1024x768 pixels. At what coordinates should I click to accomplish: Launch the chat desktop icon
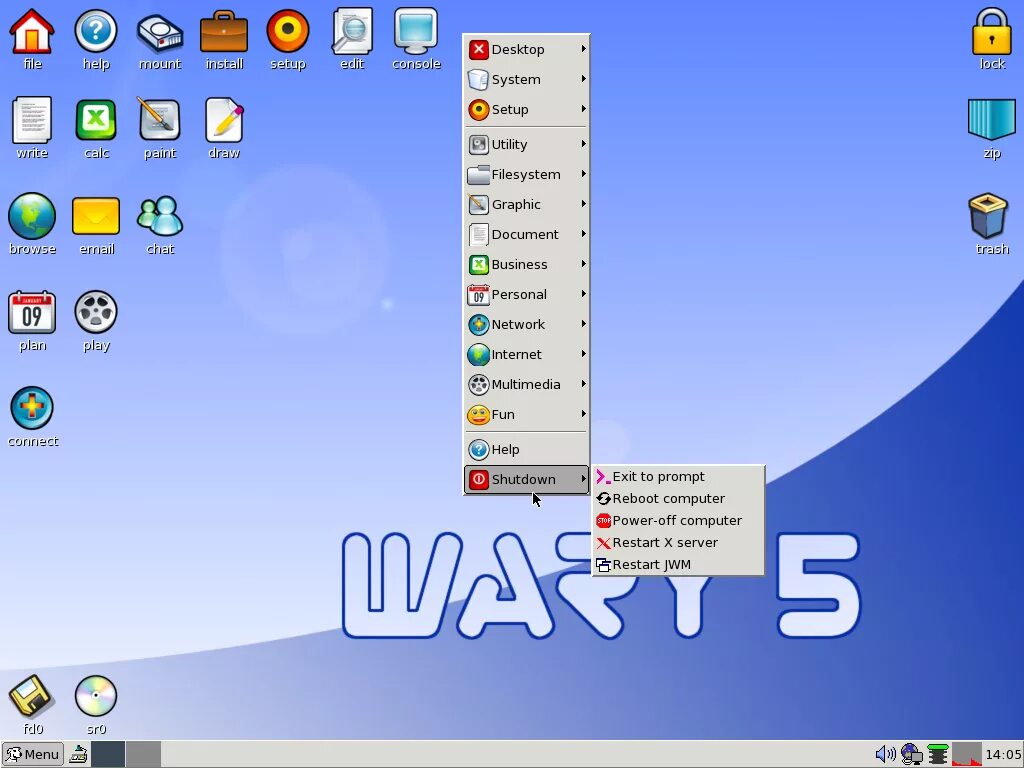pyautogui.click(x=159, y=216)
